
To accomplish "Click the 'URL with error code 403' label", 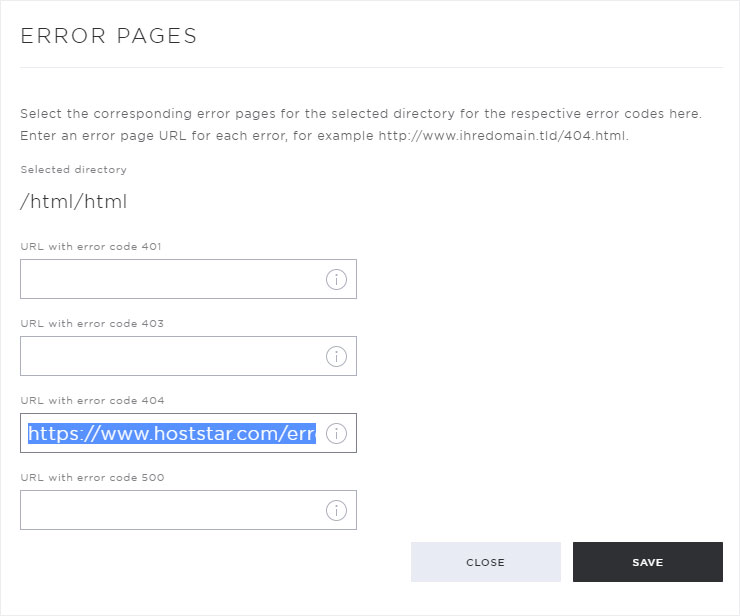I will pos(92,323).
